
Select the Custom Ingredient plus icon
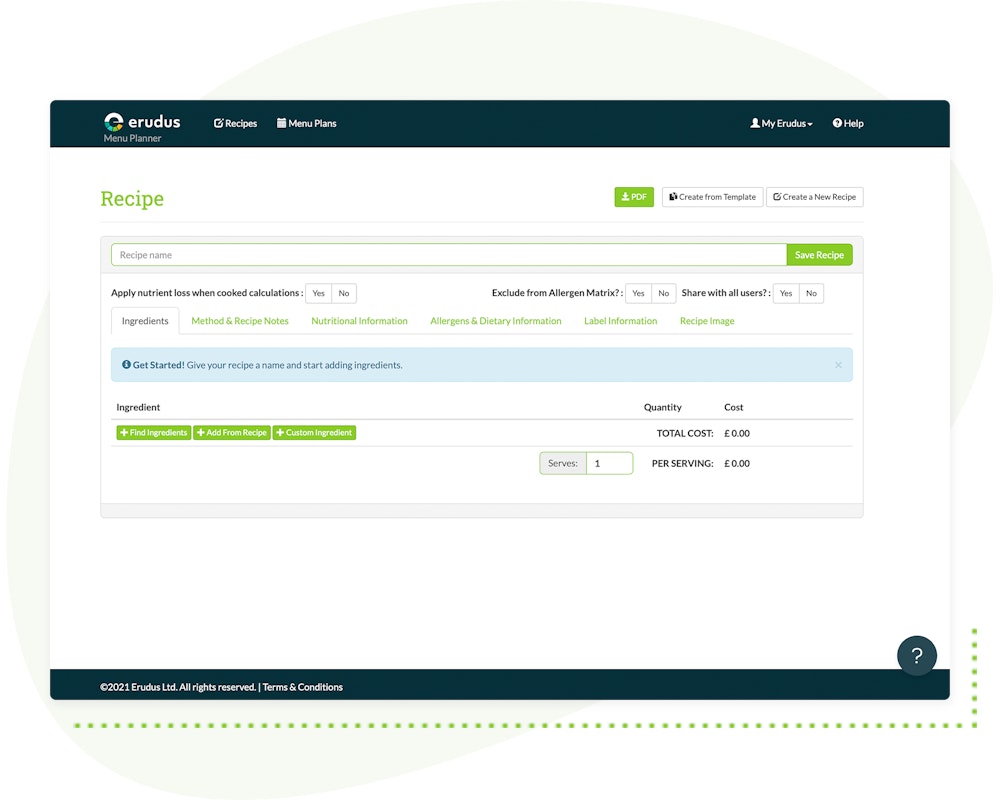280,432
